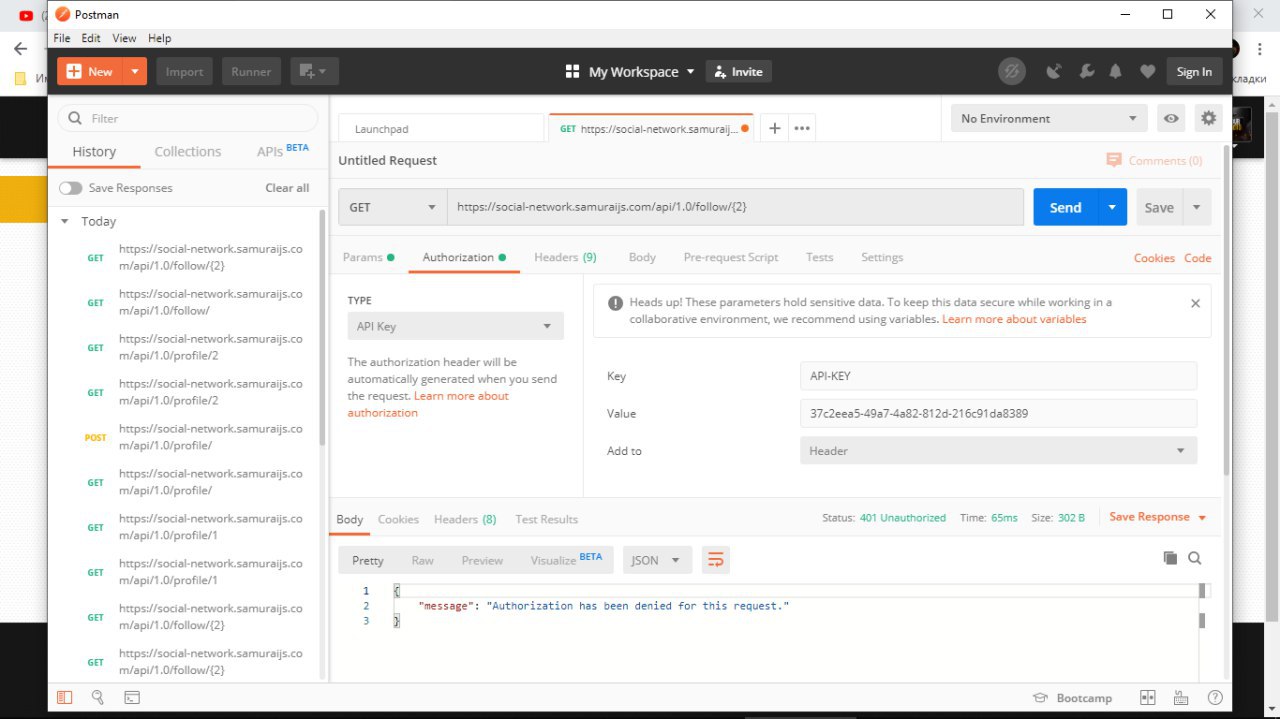Open the wrench settings icon in header
Image resolution: width=1280 pixels, height=719 pixels.
1086,71
